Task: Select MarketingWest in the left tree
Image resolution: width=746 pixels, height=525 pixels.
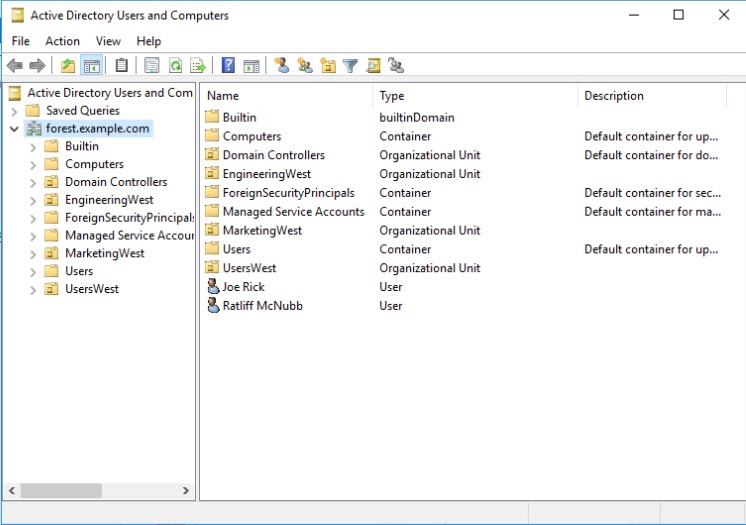Action: (104, 253)
